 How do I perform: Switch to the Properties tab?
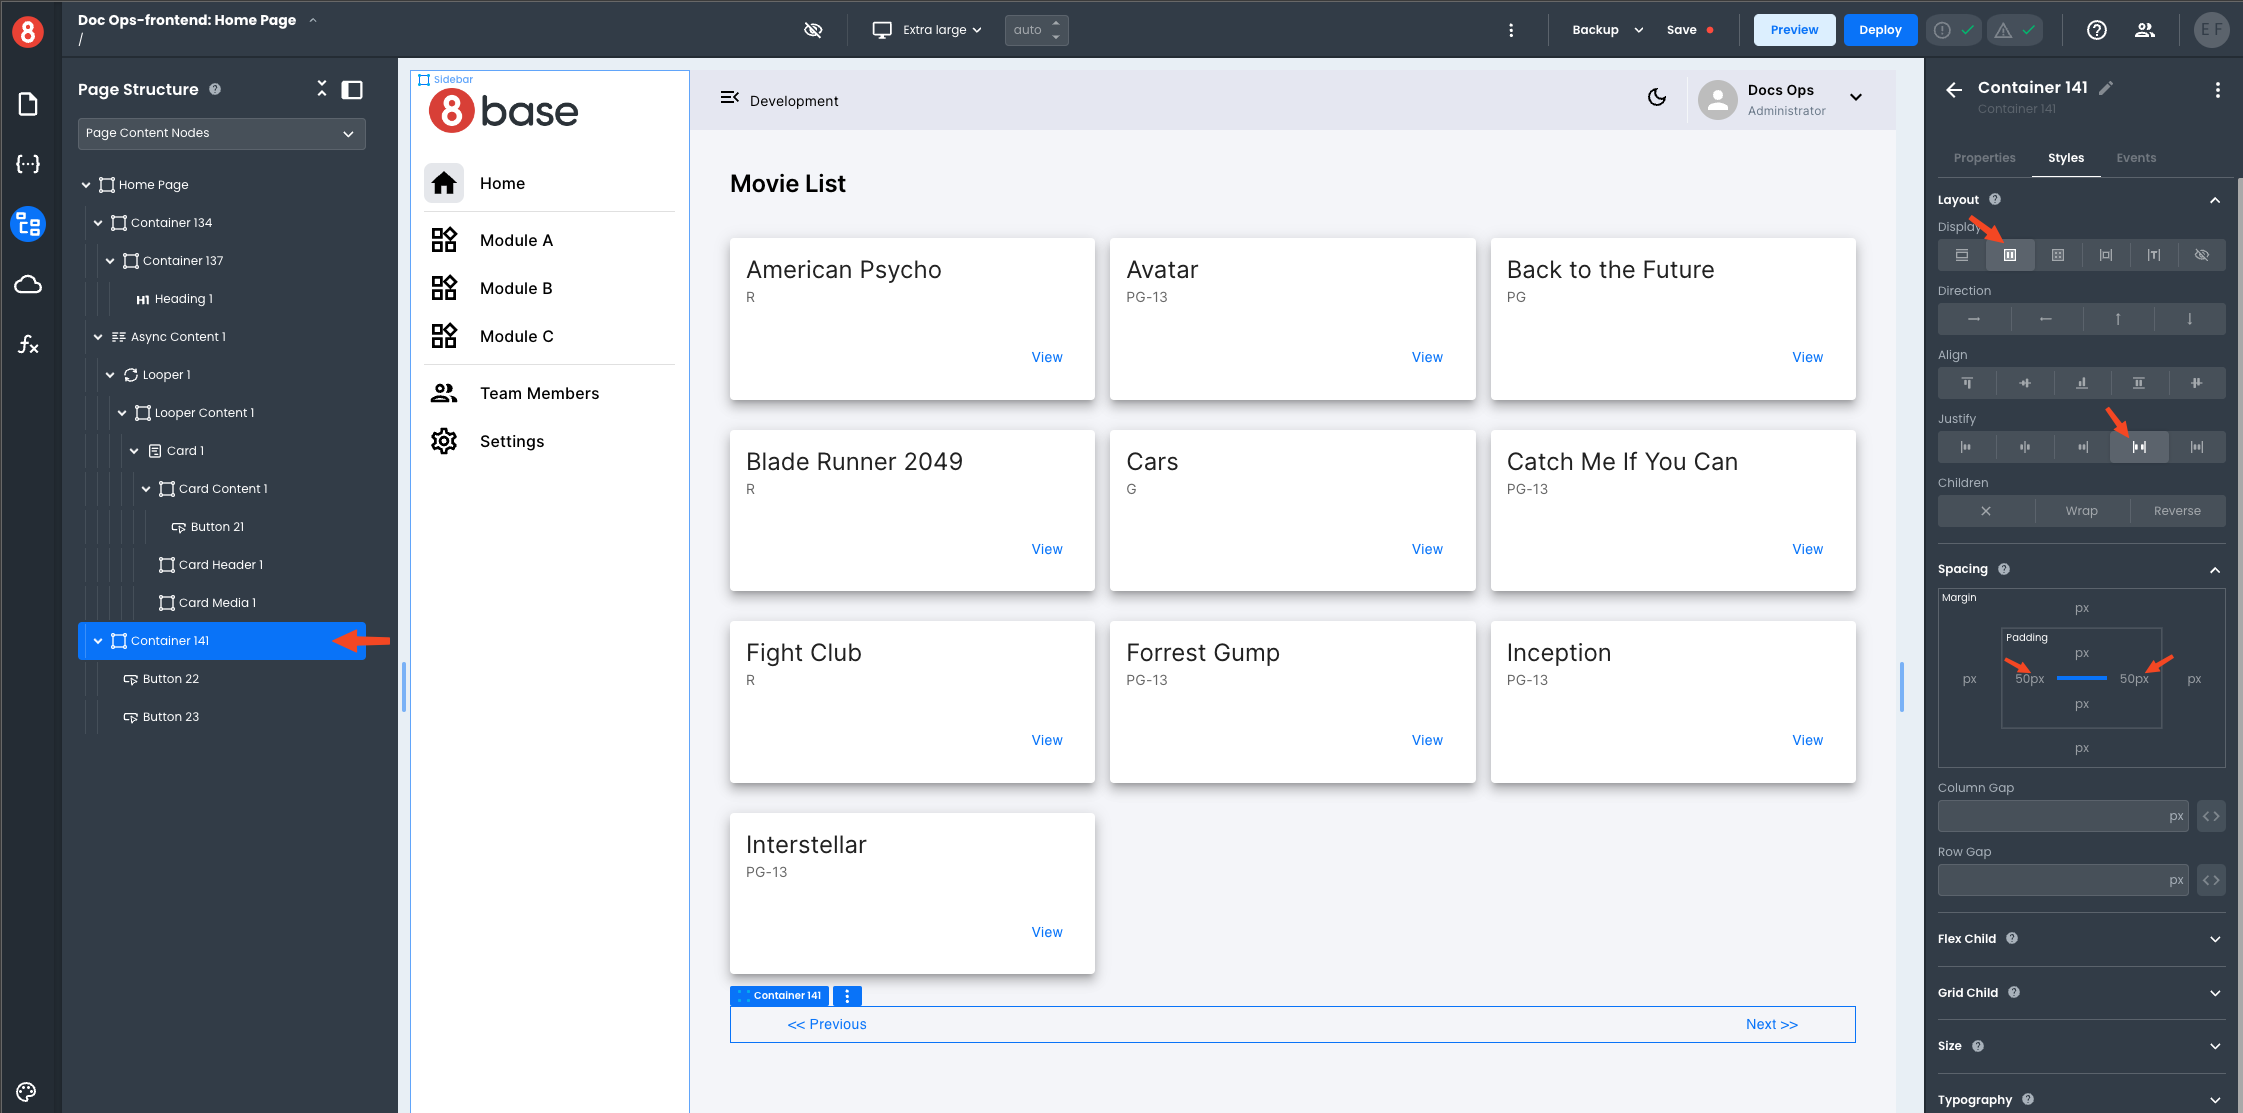click(1984, 158)
